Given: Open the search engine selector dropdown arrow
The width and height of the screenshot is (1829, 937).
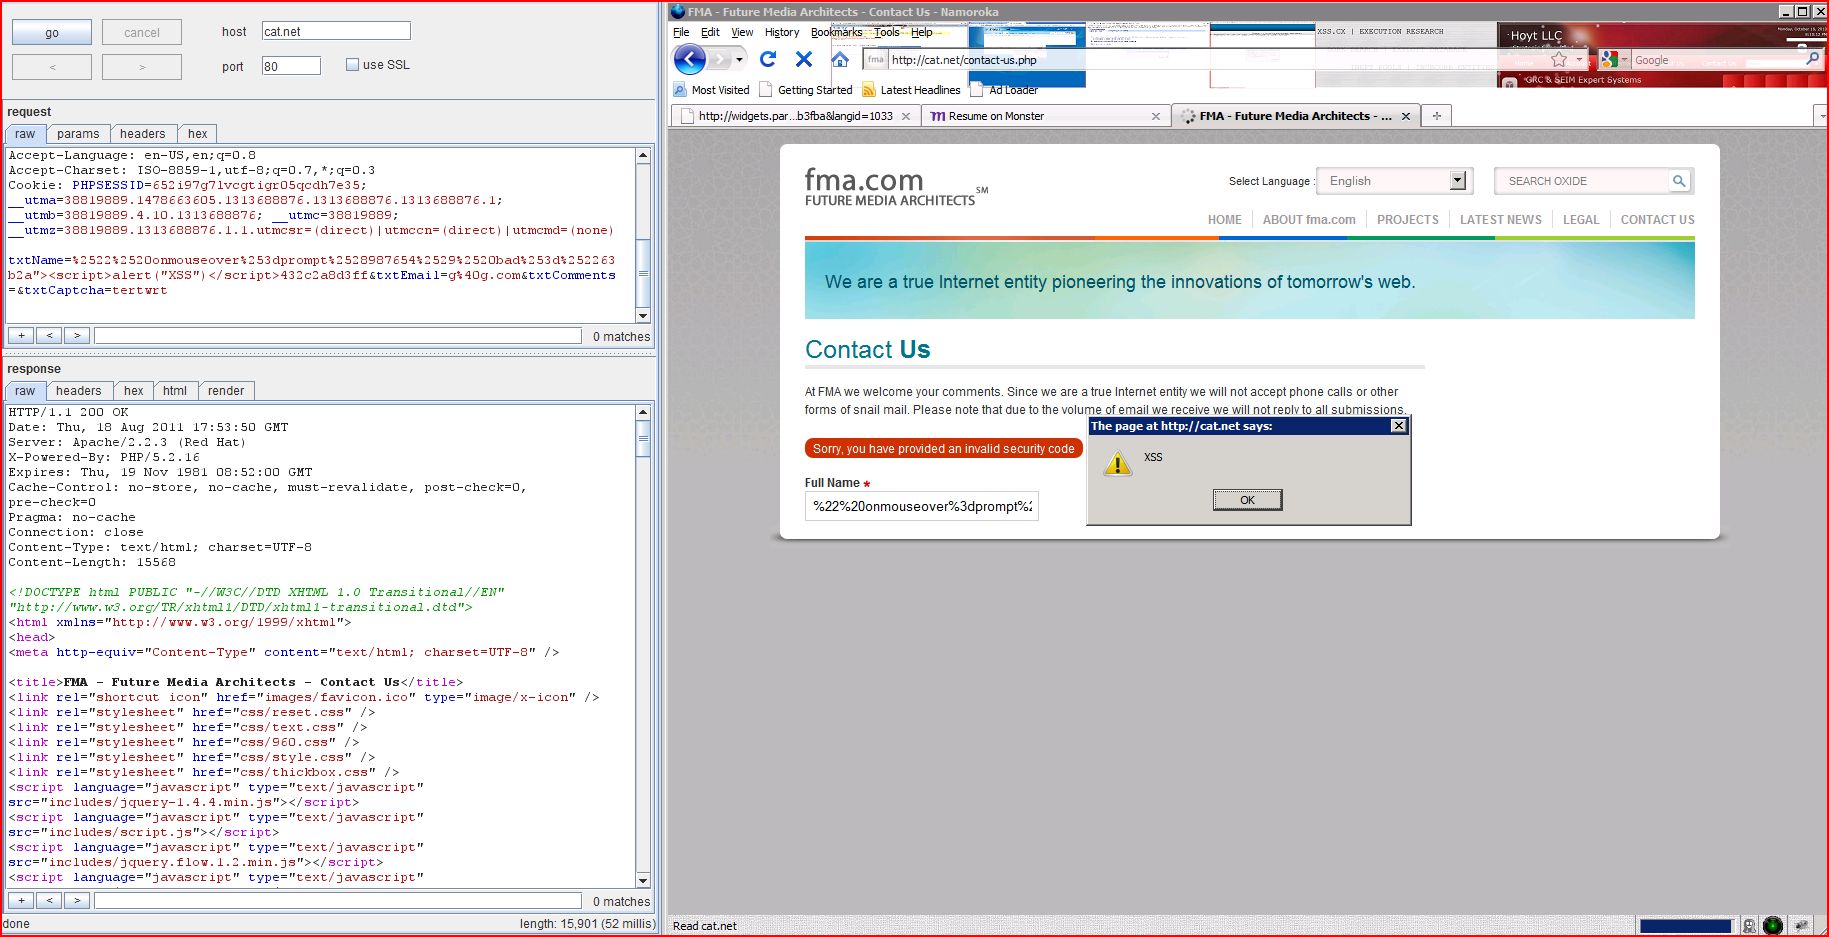Looking at the screenshot, I should [1625, 60].
